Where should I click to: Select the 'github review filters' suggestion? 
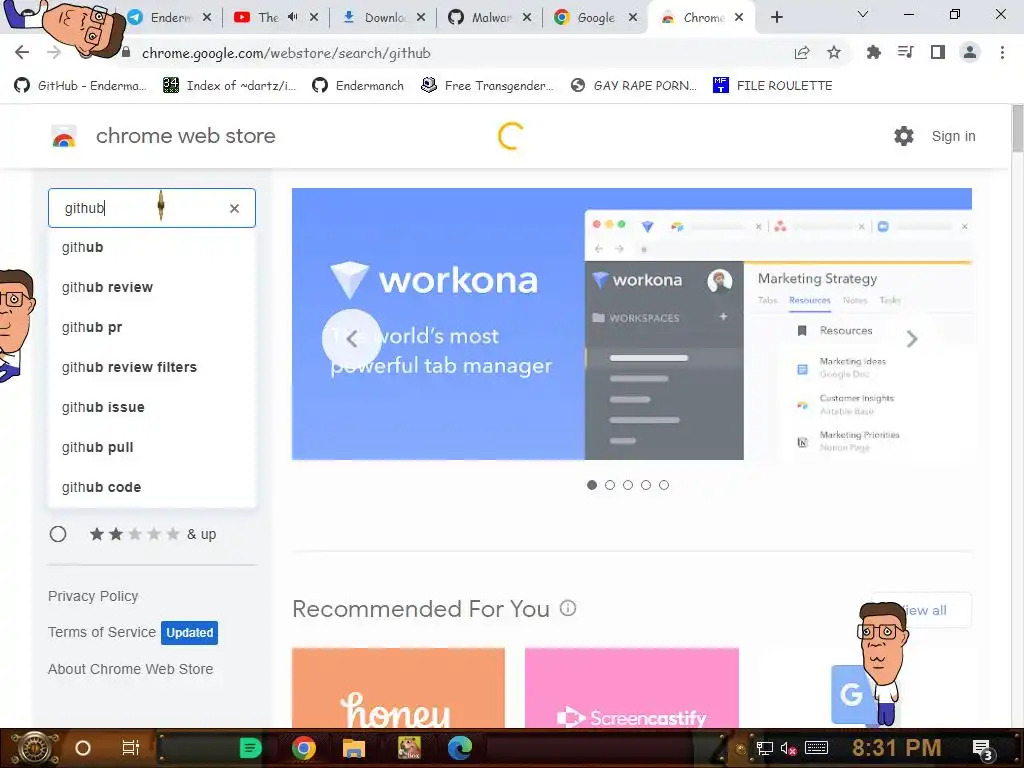pyautogui.click(x=152, y=367)
